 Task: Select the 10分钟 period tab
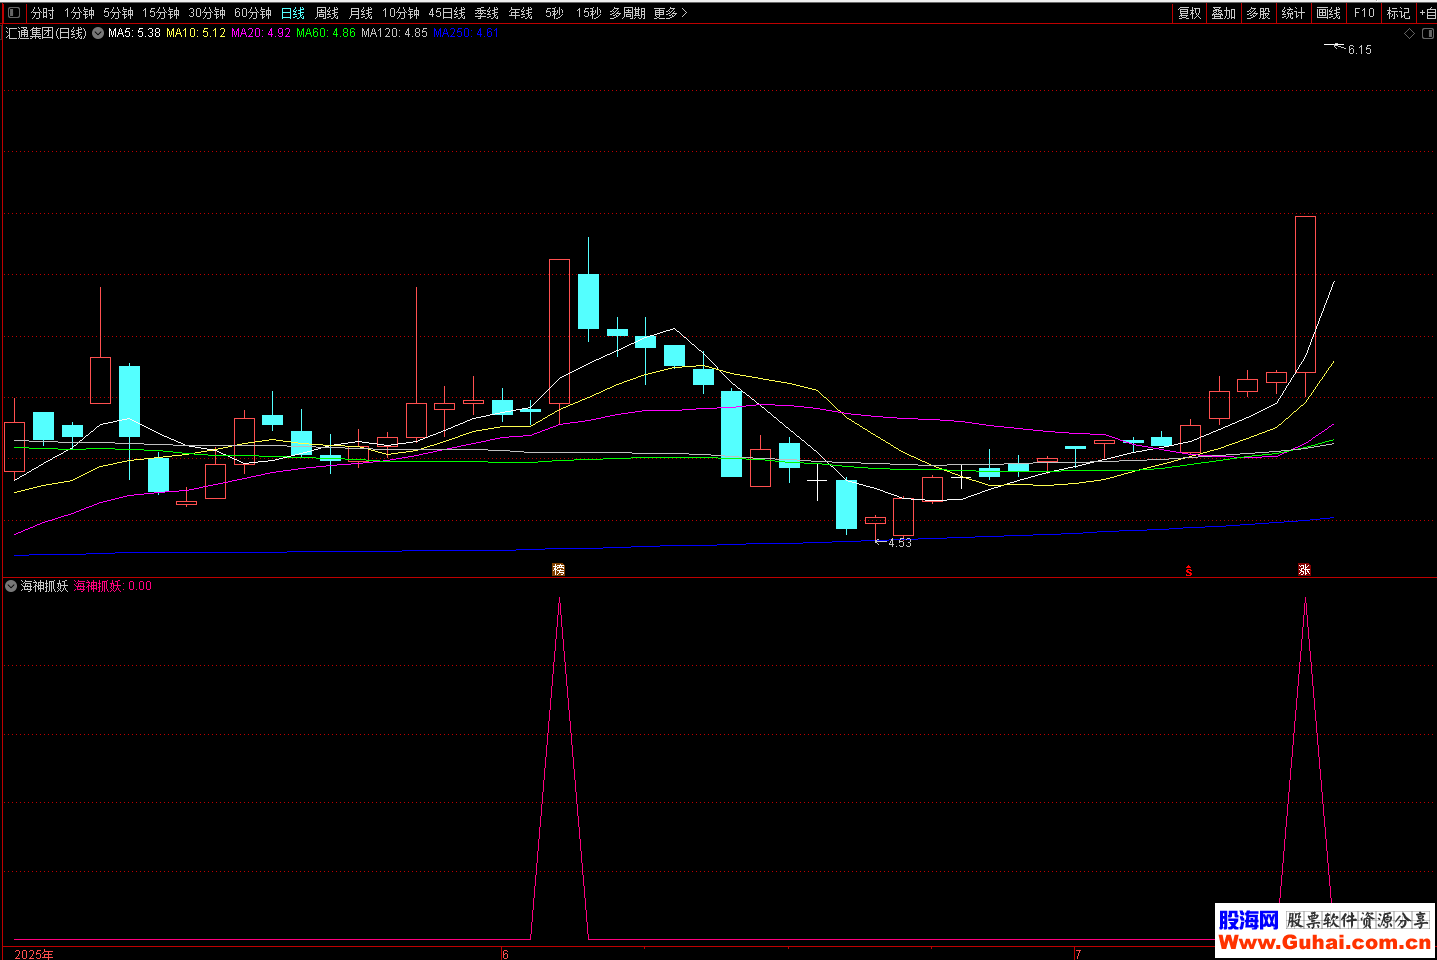point(401,13)
